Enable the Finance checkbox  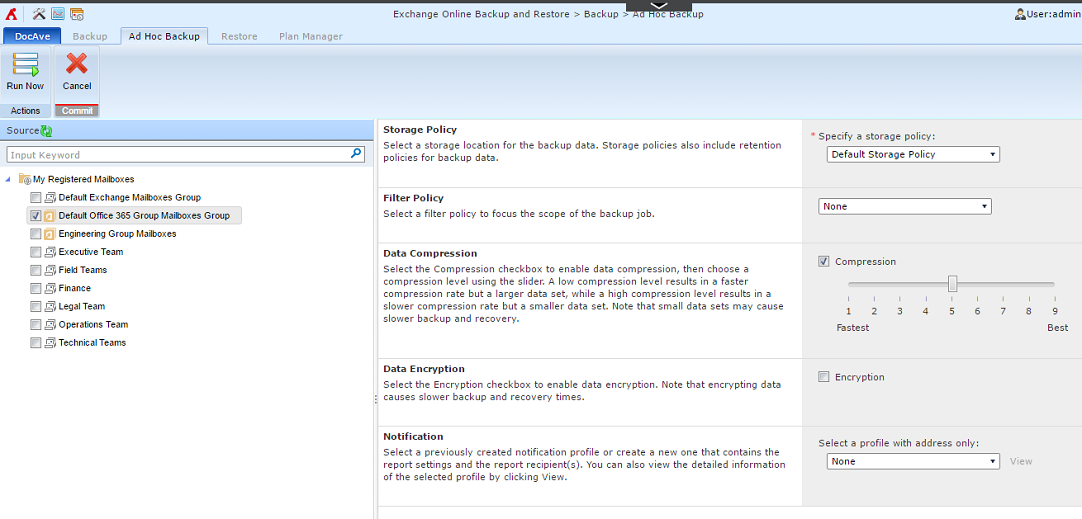pos(36,288)
